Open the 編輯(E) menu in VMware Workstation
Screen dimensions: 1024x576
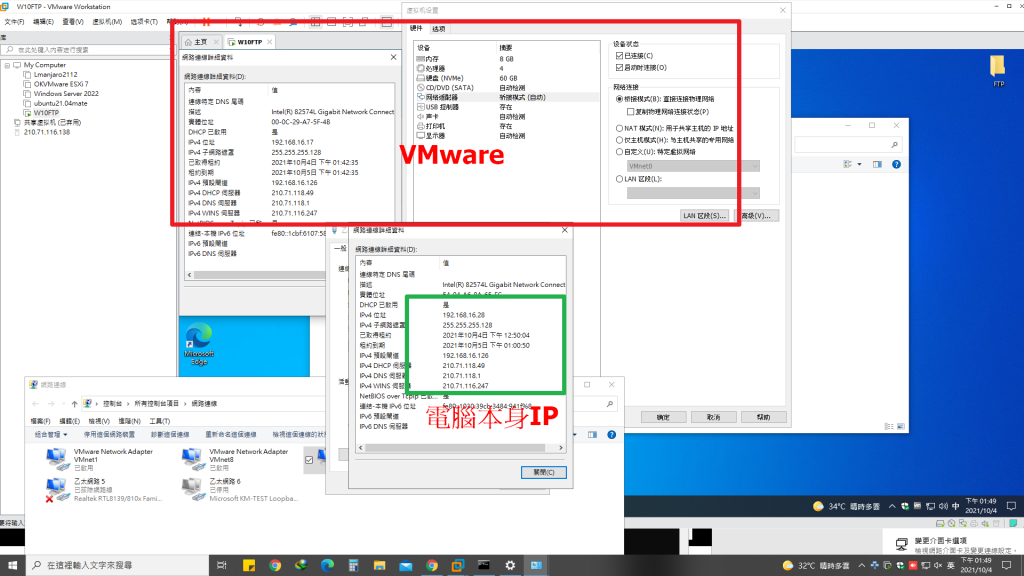click(43, 22)
